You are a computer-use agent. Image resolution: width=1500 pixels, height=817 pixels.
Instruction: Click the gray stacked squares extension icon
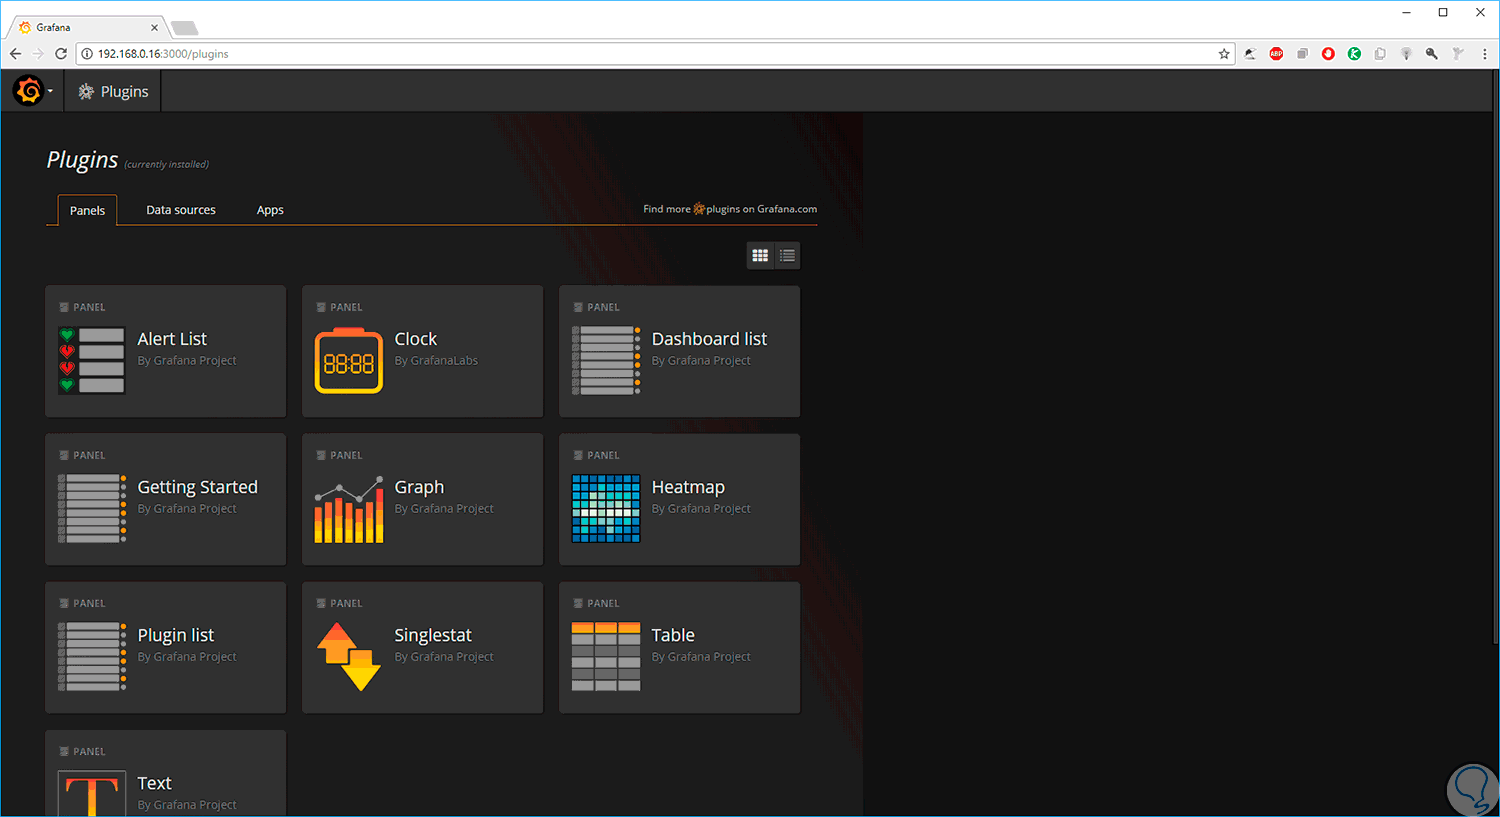1302,54
